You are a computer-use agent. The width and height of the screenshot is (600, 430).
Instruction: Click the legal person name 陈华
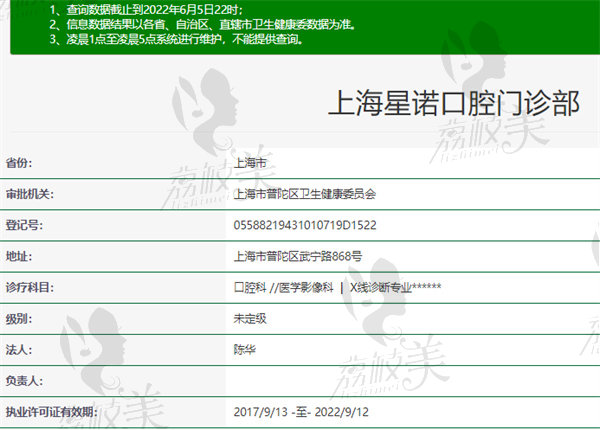pyautogui.click(x=245, y=349)
